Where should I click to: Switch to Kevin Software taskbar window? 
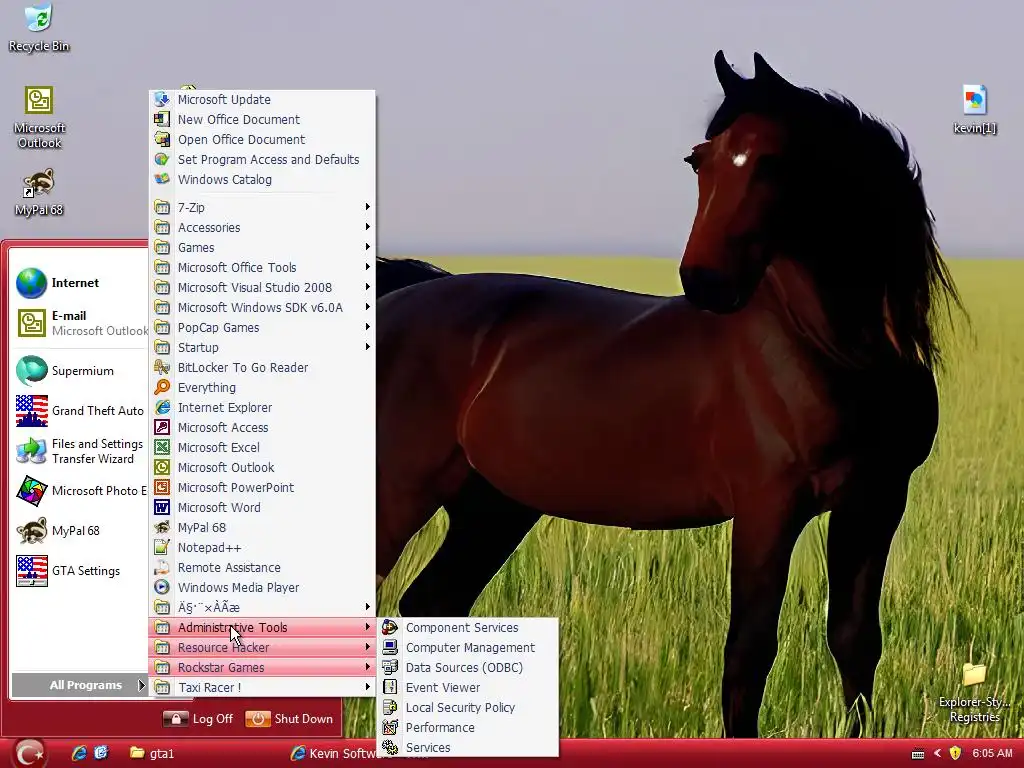334,754
